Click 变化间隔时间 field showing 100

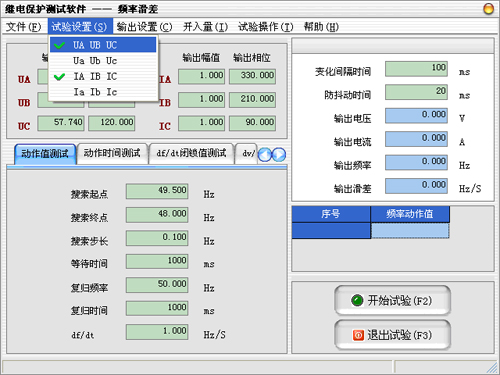tap(416, 69)
